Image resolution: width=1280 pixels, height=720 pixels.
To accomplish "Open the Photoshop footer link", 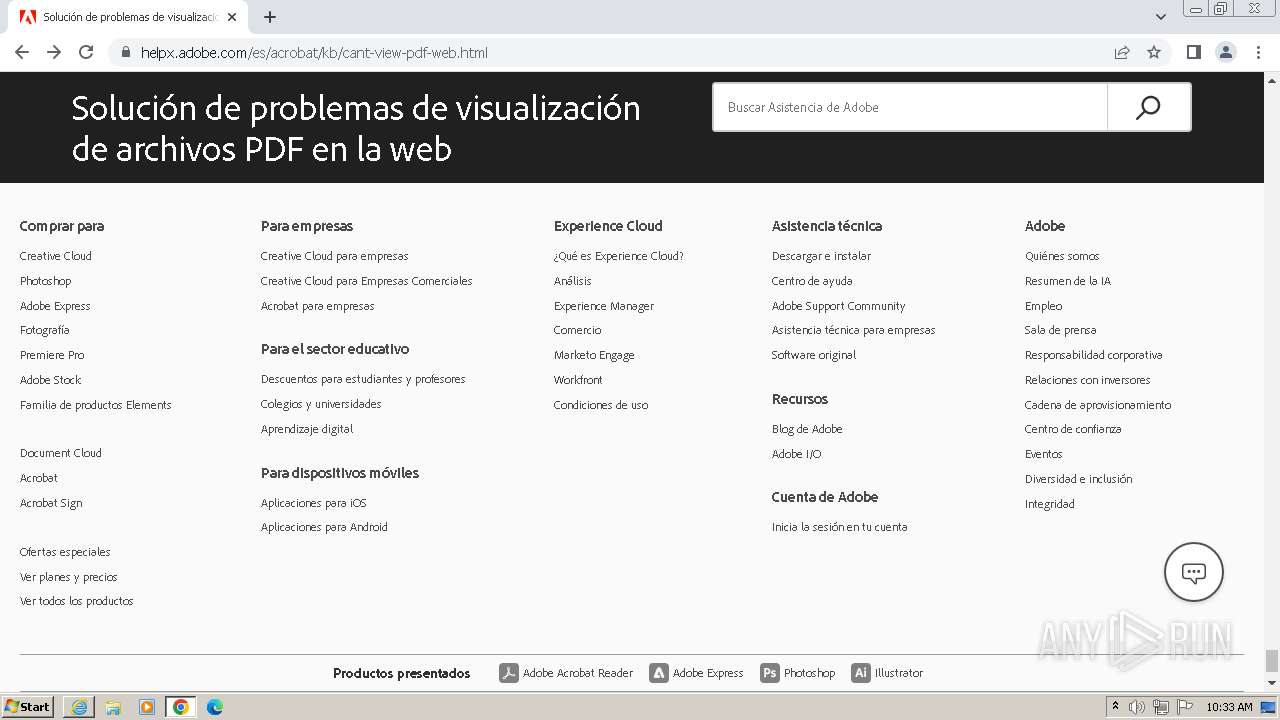I will point(46,281).
